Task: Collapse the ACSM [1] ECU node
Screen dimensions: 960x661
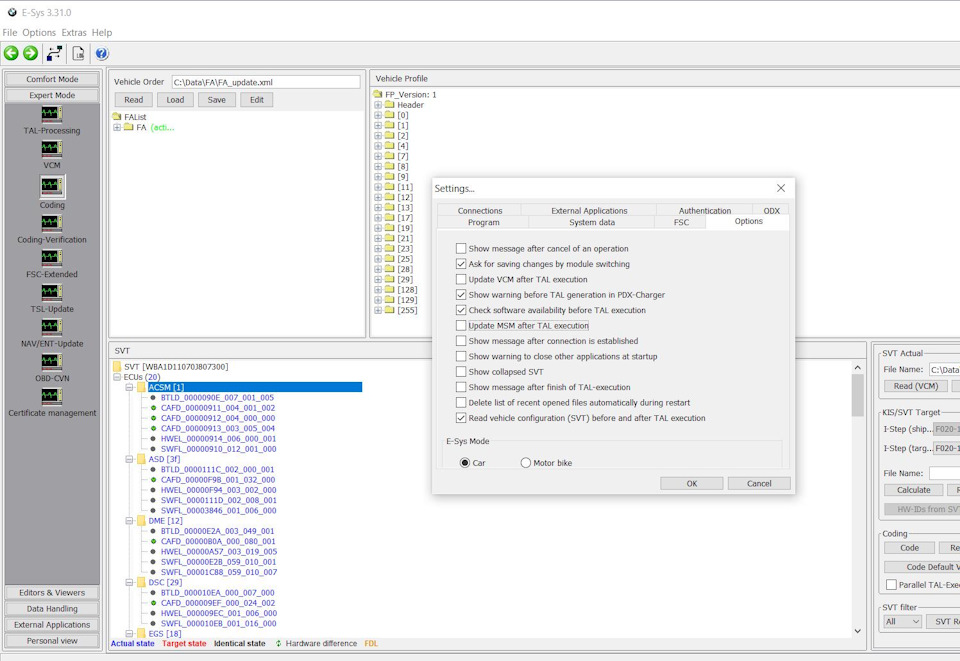Action: click(x=129, y=387)
